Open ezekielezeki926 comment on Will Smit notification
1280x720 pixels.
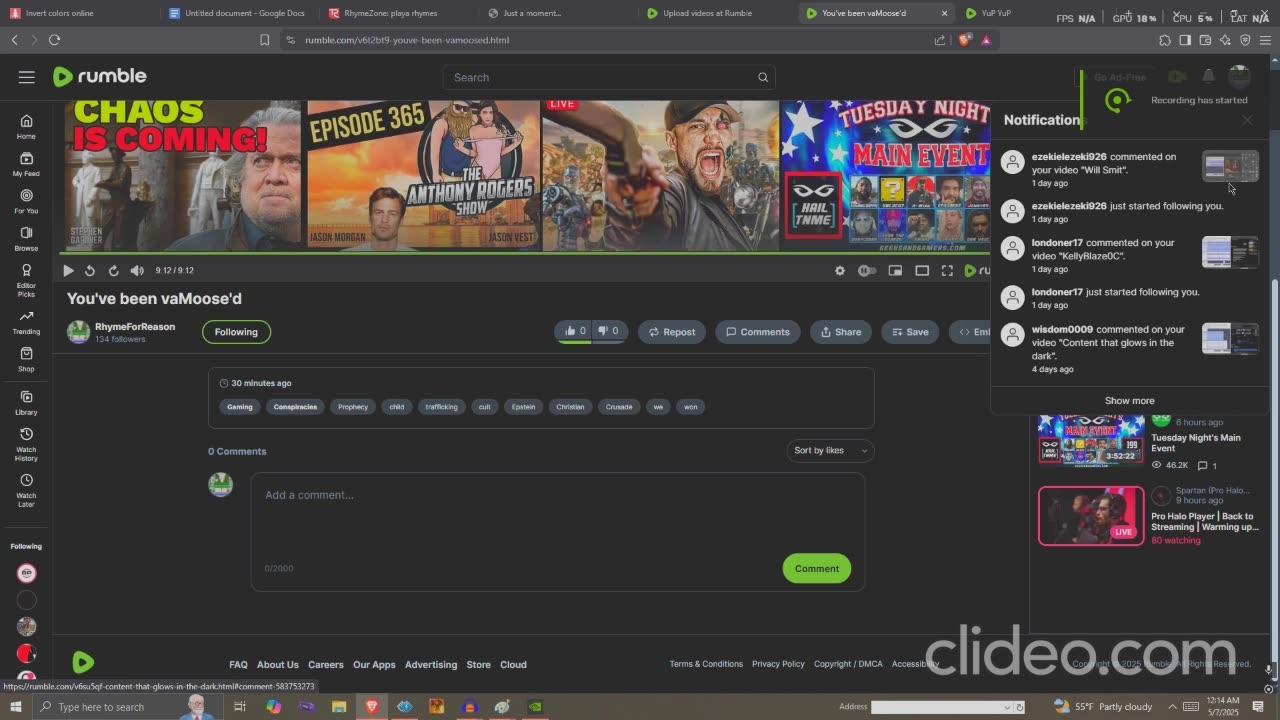(x=1130, y=169)
